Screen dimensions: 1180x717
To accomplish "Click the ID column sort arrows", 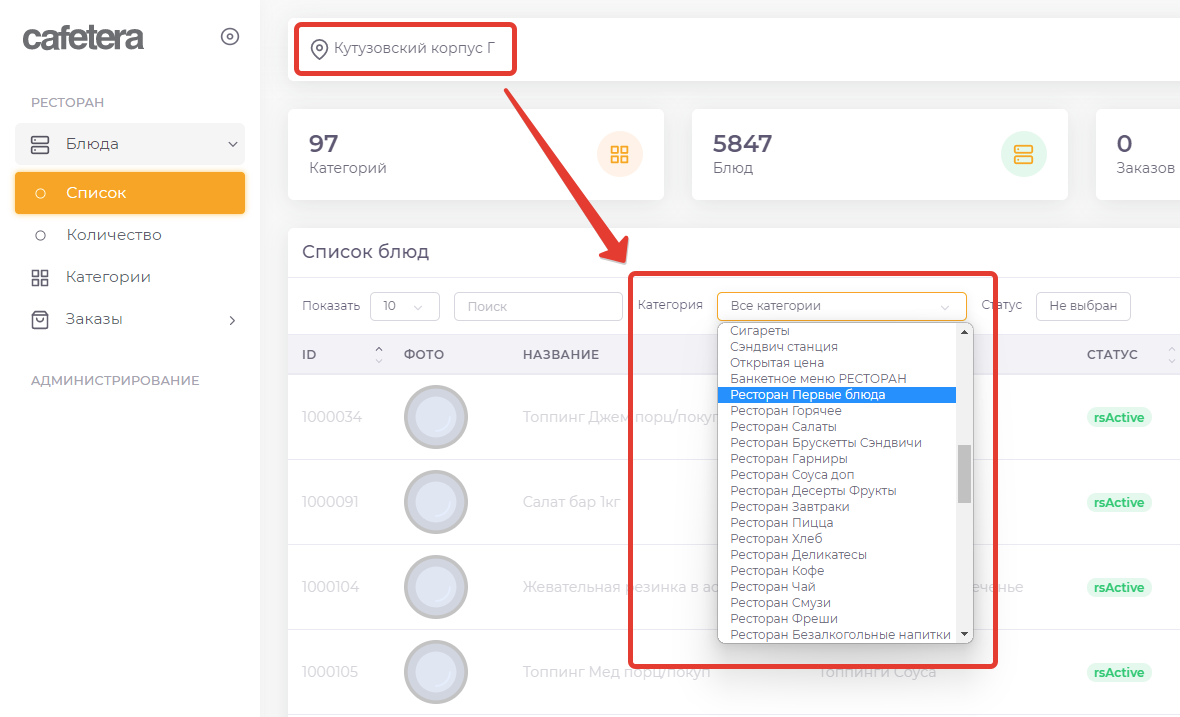I will point(378,354).
